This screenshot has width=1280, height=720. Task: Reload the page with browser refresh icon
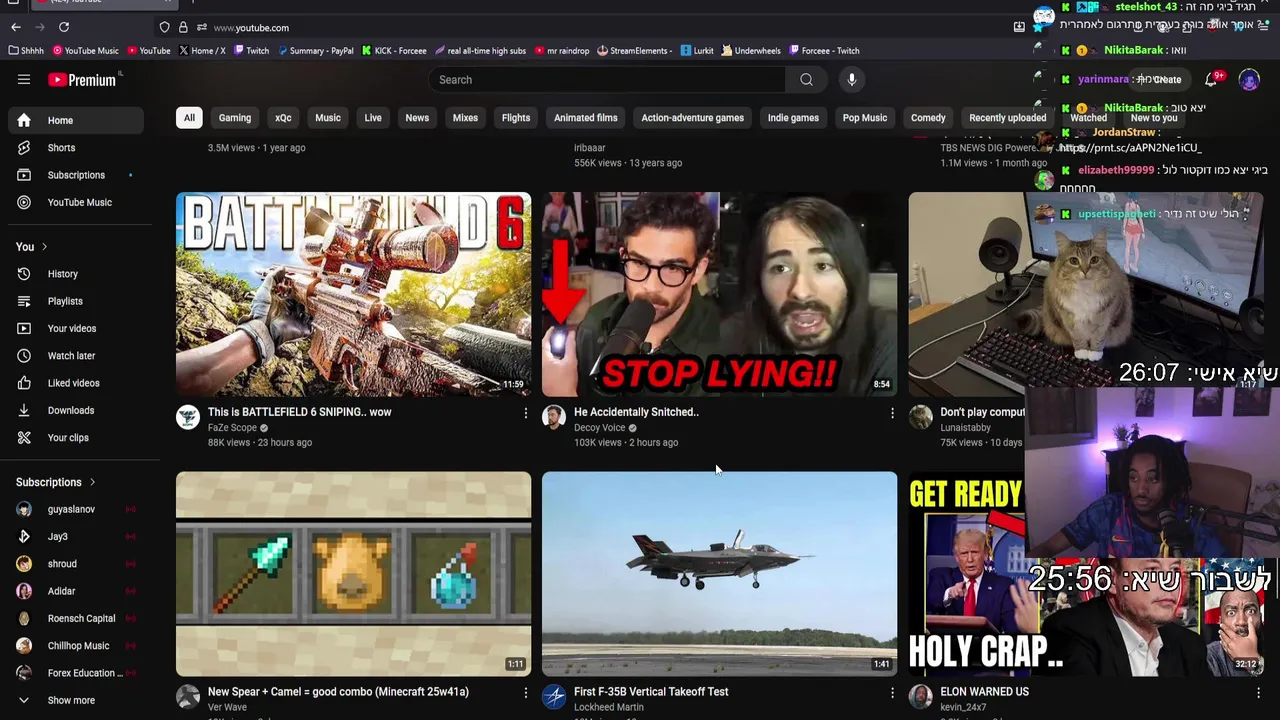[64, 27]
